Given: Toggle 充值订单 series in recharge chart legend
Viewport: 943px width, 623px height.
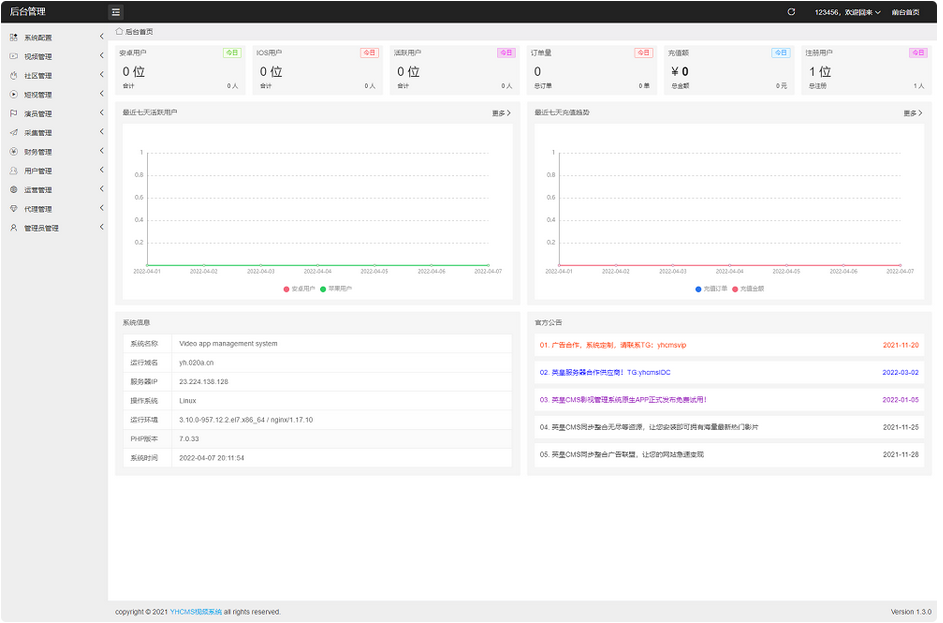Looking at the screenshot, I should 711,289.
